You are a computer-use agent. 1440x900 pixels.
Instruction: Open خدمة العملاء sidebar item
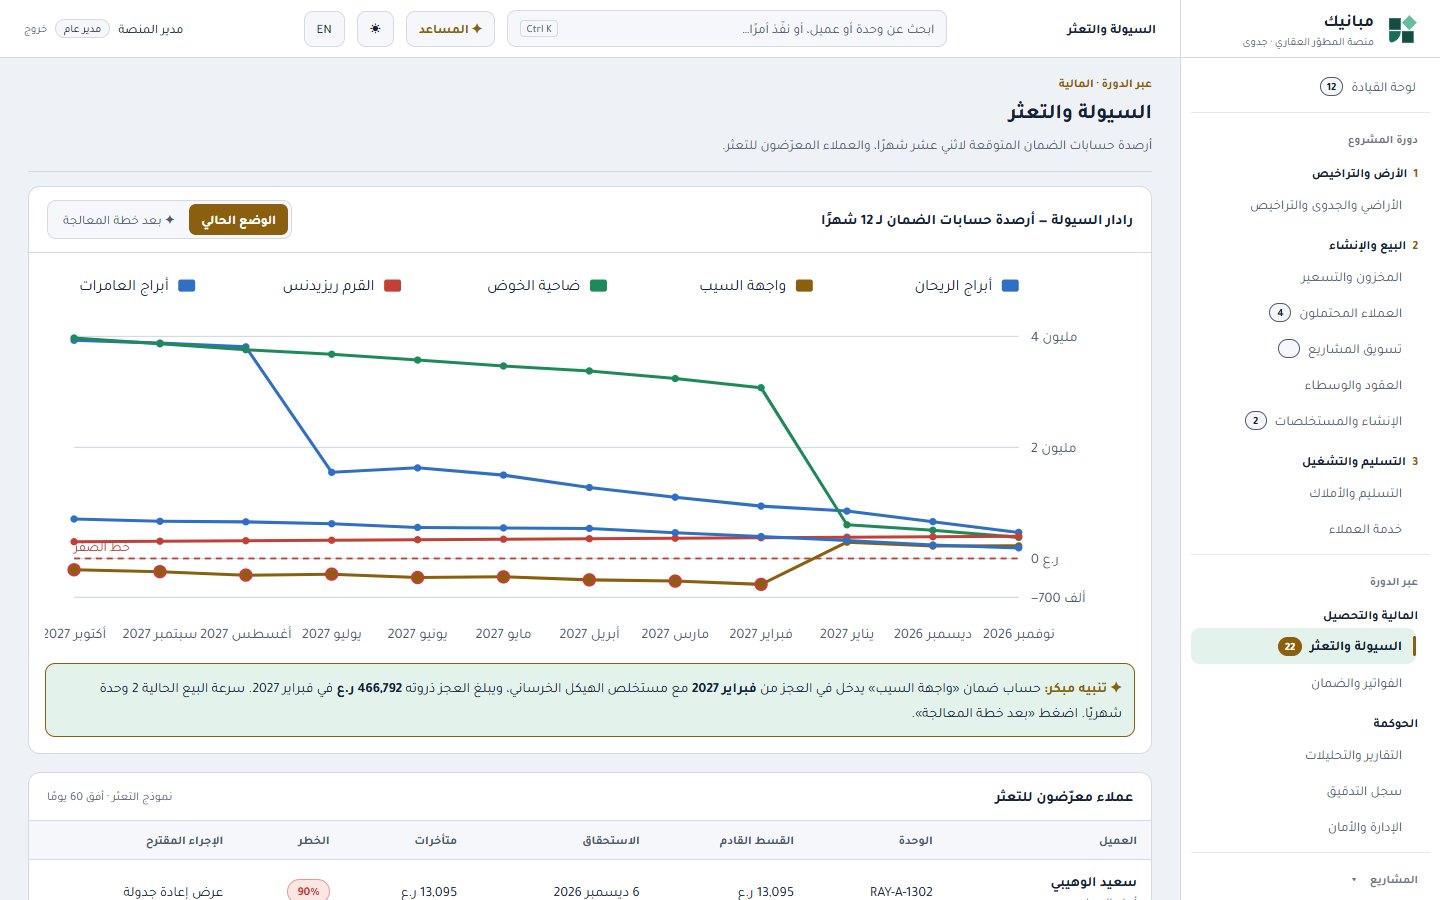click(x=1305, y=529)
